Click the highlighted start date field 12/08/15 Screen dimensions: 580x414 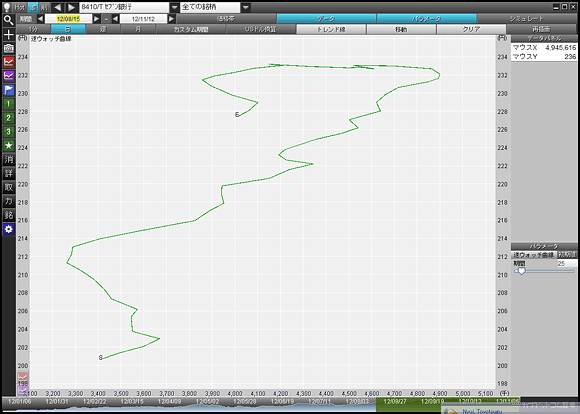(x=68, y=19)
